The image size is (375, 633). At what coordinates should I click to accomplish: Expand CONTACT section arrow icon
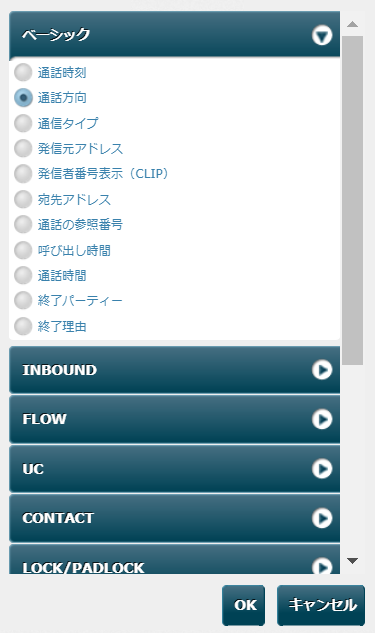(322, 518)
